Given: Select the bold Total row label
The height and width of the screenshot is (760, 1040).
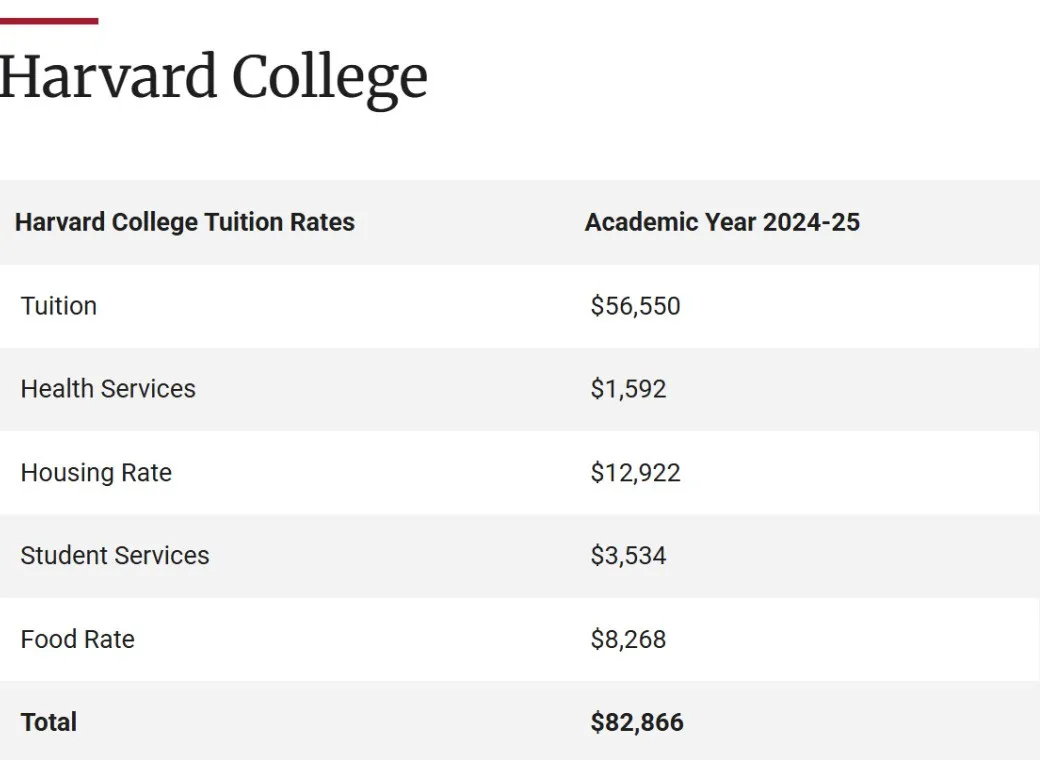Looking at the screenshot, I should coord(48,723).
